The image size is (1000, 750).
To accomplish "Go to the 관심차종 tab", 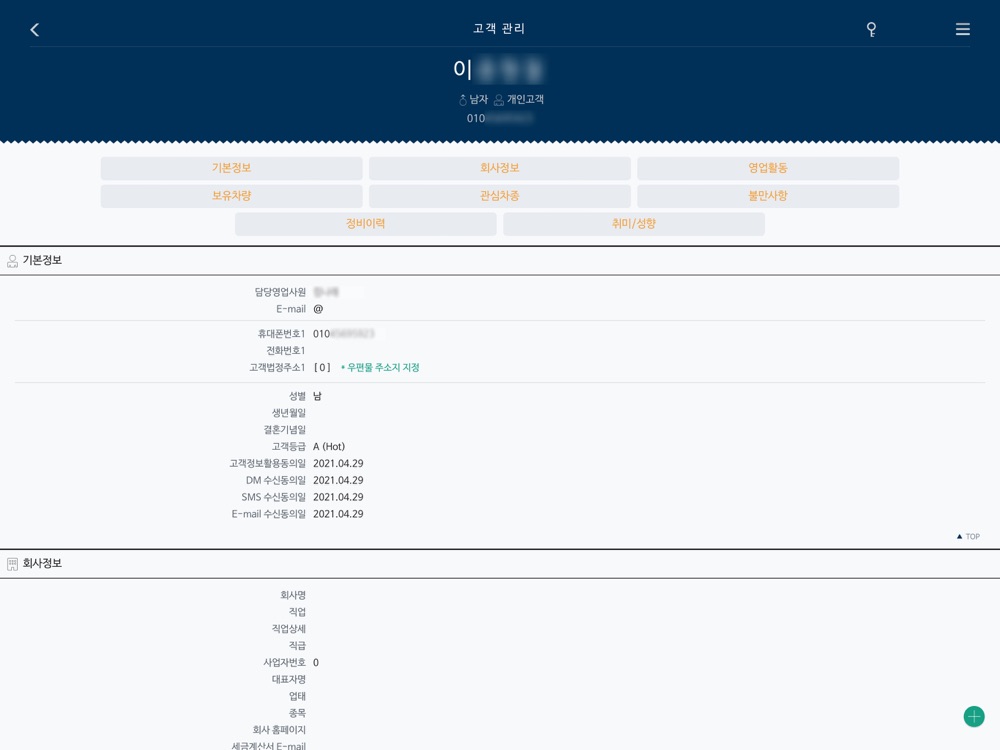I will click(x=499, y=196).
